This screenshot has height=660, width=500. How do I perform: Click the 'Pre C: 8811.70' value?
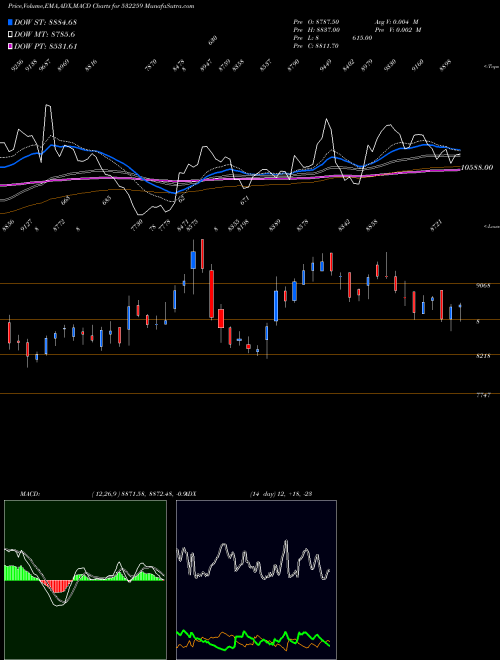[x=316, y=46]
